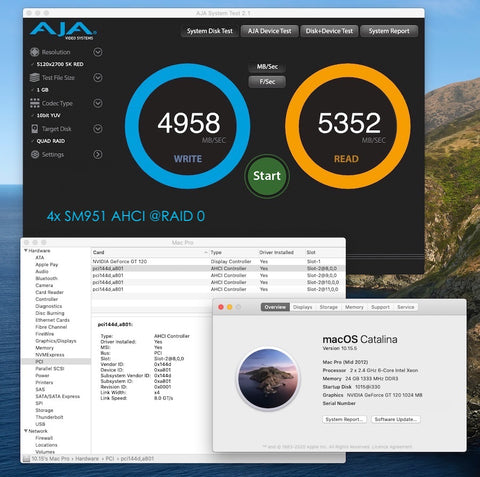Expand the Test File Size chevron
This screenshot has height=477, width=480.
[98, 78]
